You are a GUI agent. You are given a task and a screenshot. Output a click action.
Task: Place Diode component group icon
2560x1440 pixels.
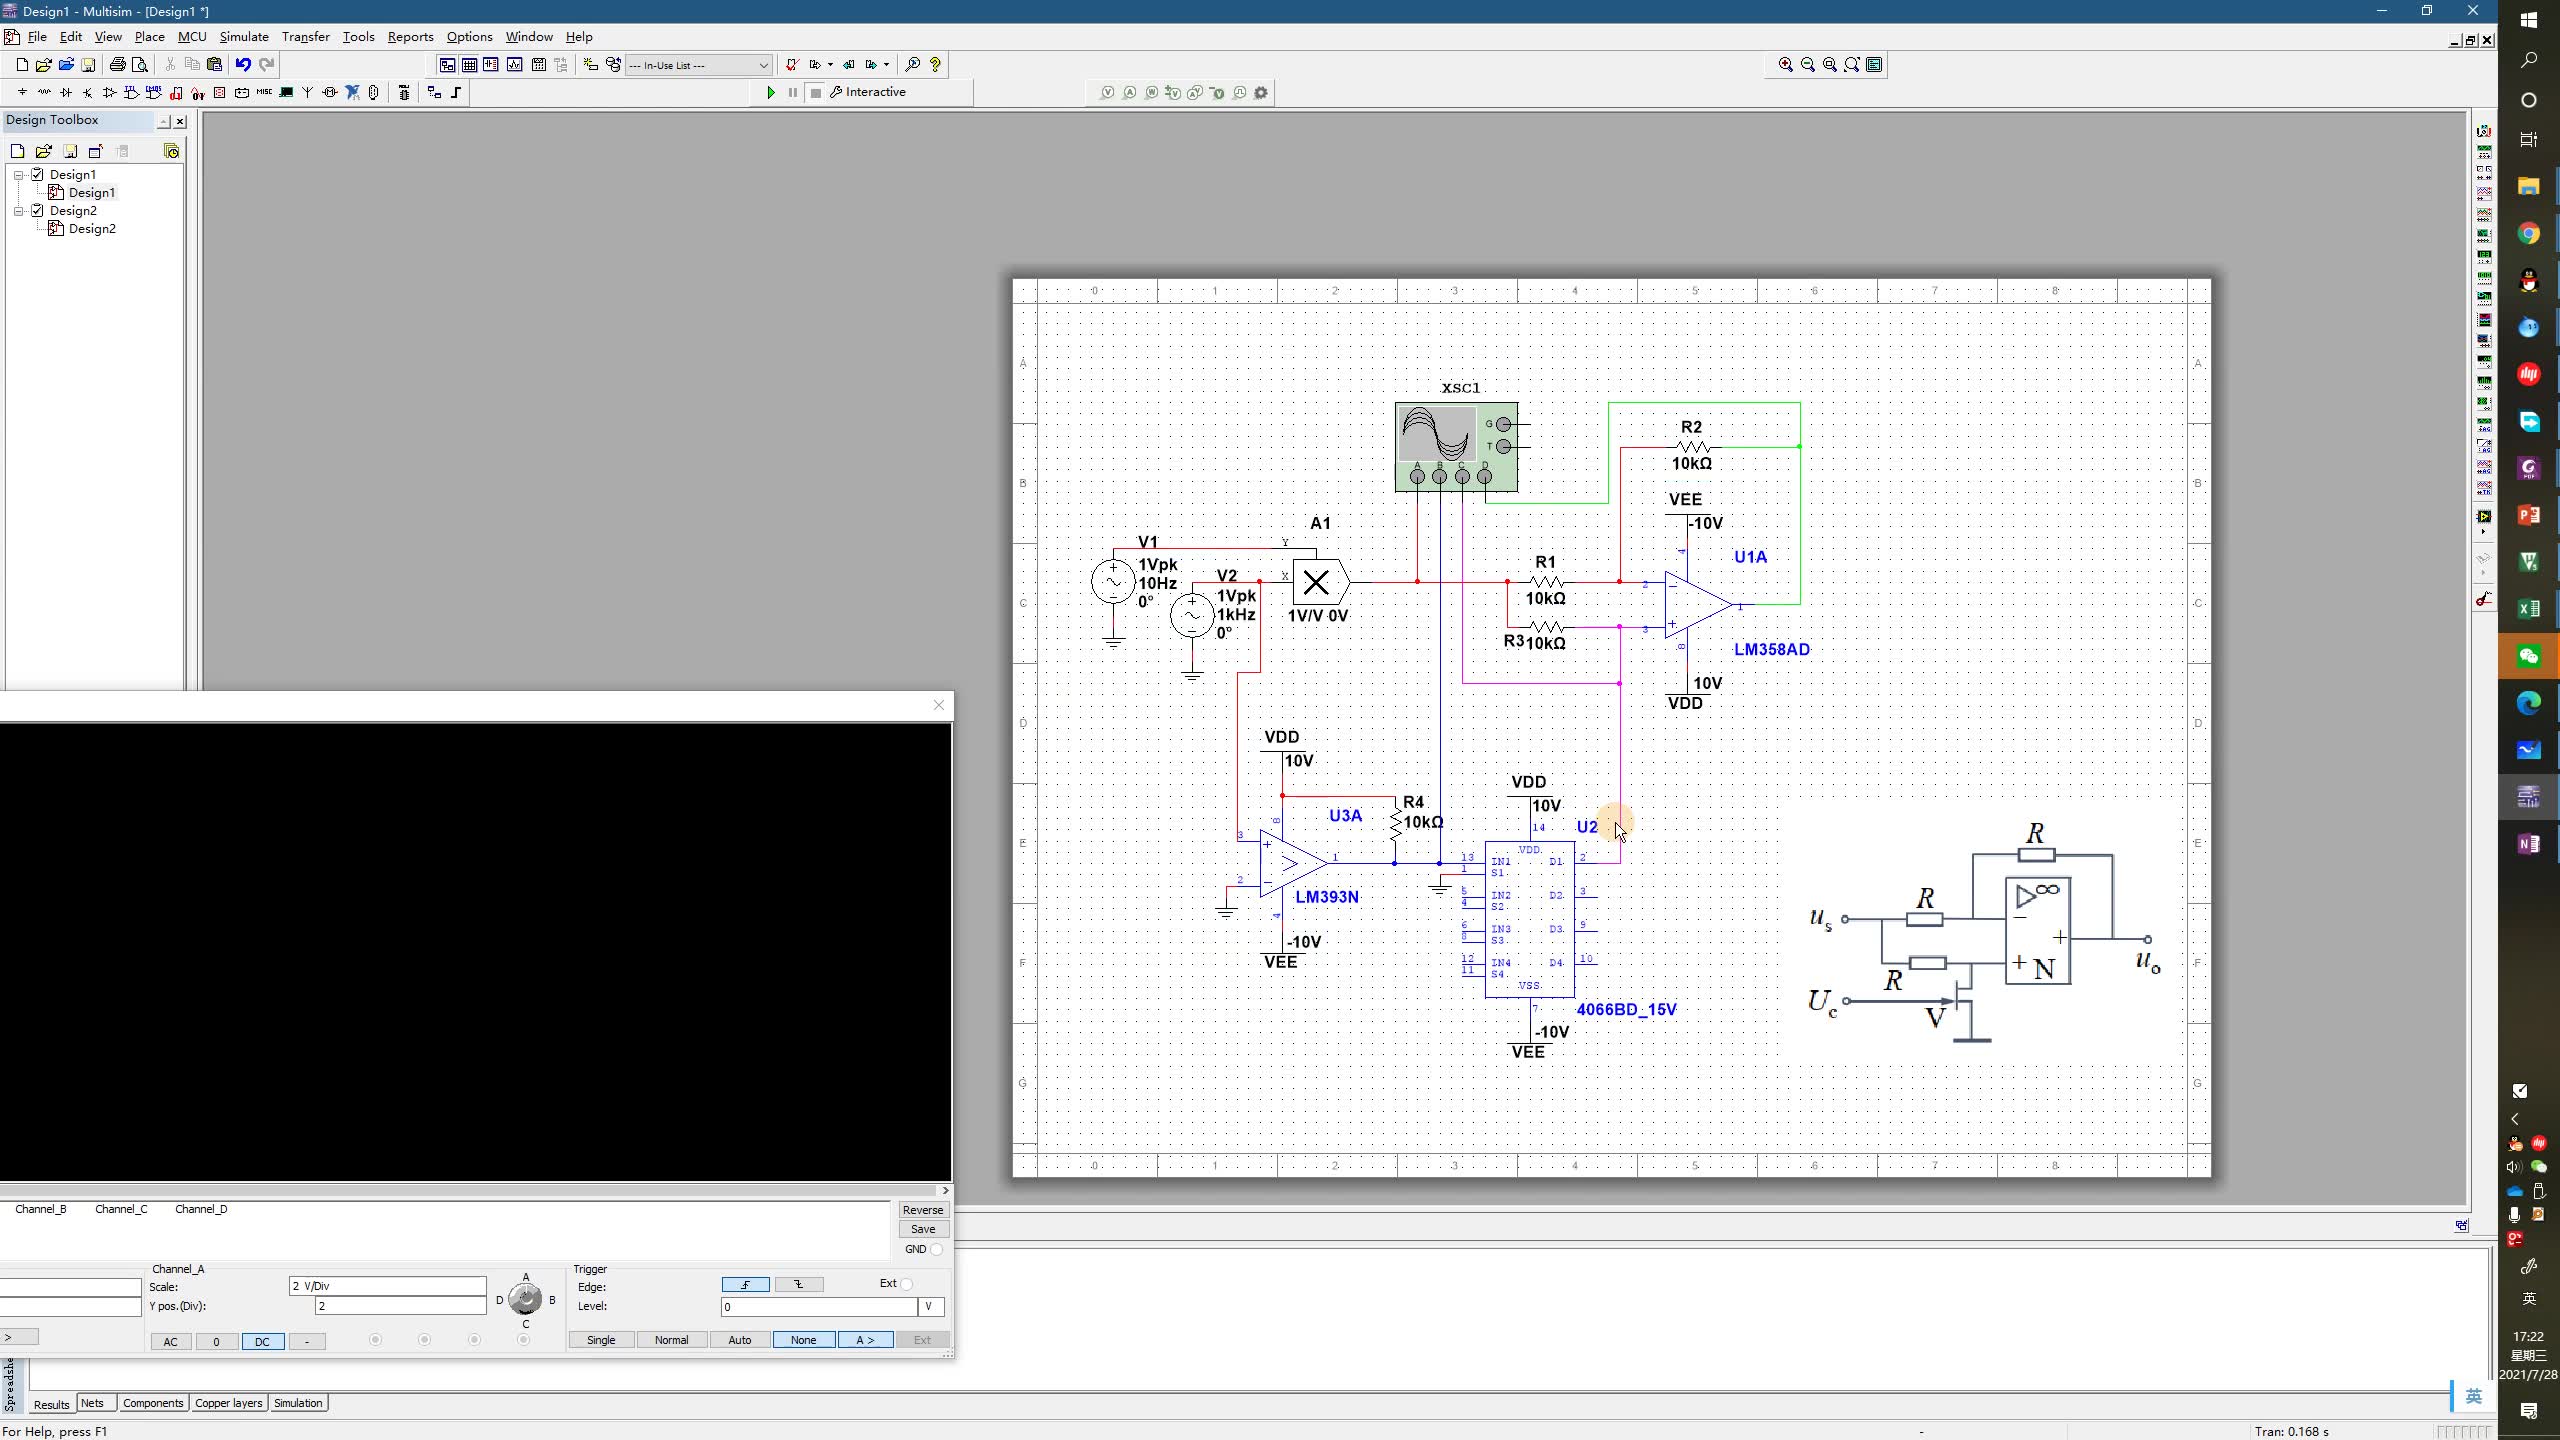click(66, 93)
